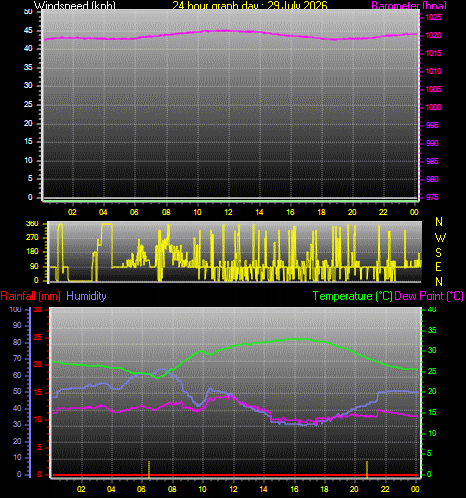Select the 70 value on the humidity axis
The image size is (466, 498).
[17, 358]
